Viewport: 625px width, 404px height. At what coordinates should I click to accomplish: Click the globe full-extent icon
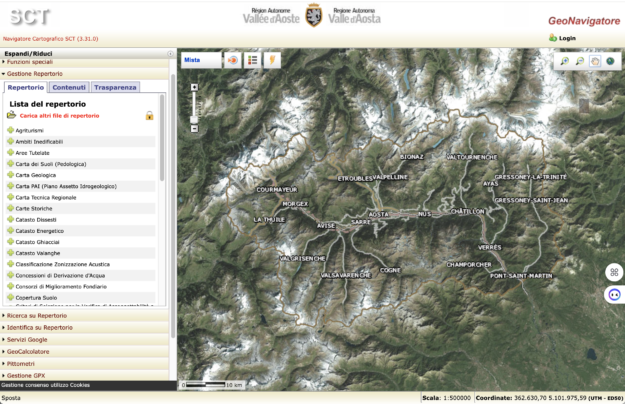[x=610, y=61]
